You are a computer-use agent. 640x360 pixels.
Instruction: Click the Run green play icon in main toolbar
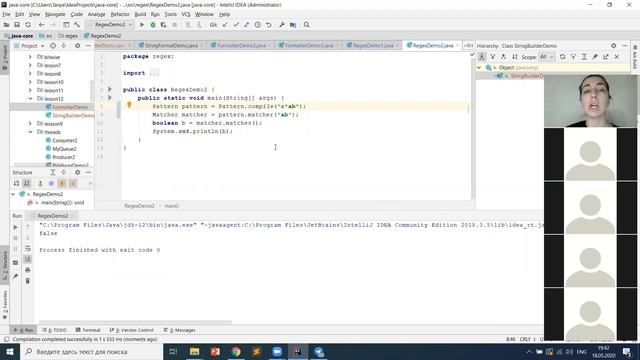pyautogui.click(x=142, y=25)
